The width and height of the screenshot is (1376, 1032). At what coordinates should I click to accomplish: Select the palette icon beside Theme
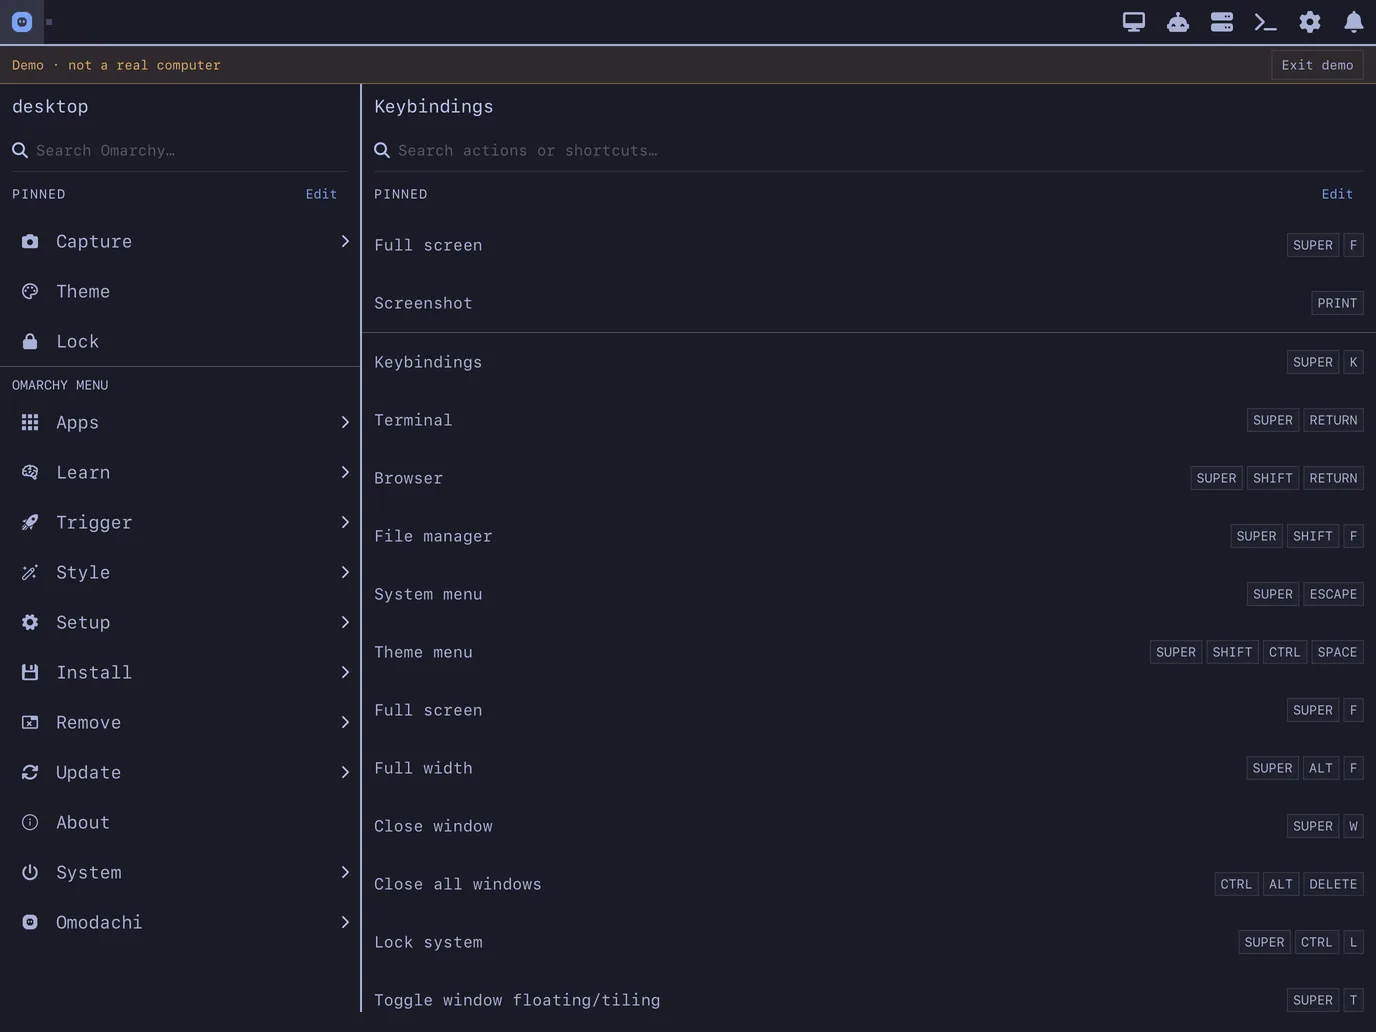[30, 291]
